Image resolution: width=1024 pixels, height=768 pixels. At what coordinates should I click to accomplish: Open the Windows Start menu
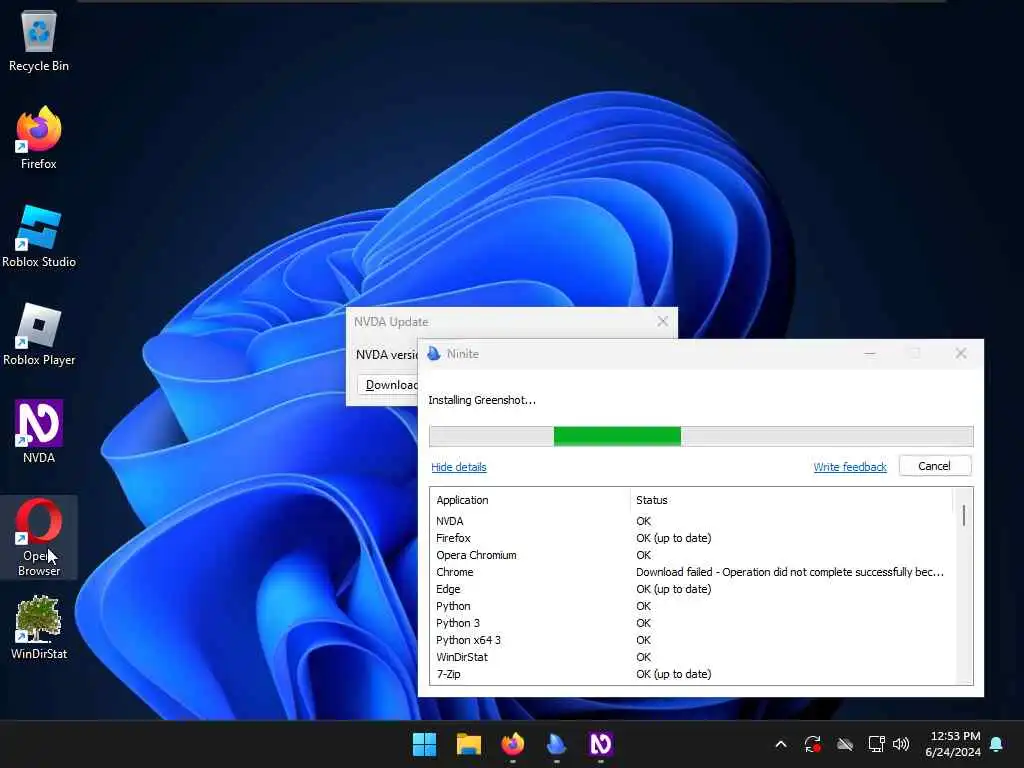[x=424, y=744]
